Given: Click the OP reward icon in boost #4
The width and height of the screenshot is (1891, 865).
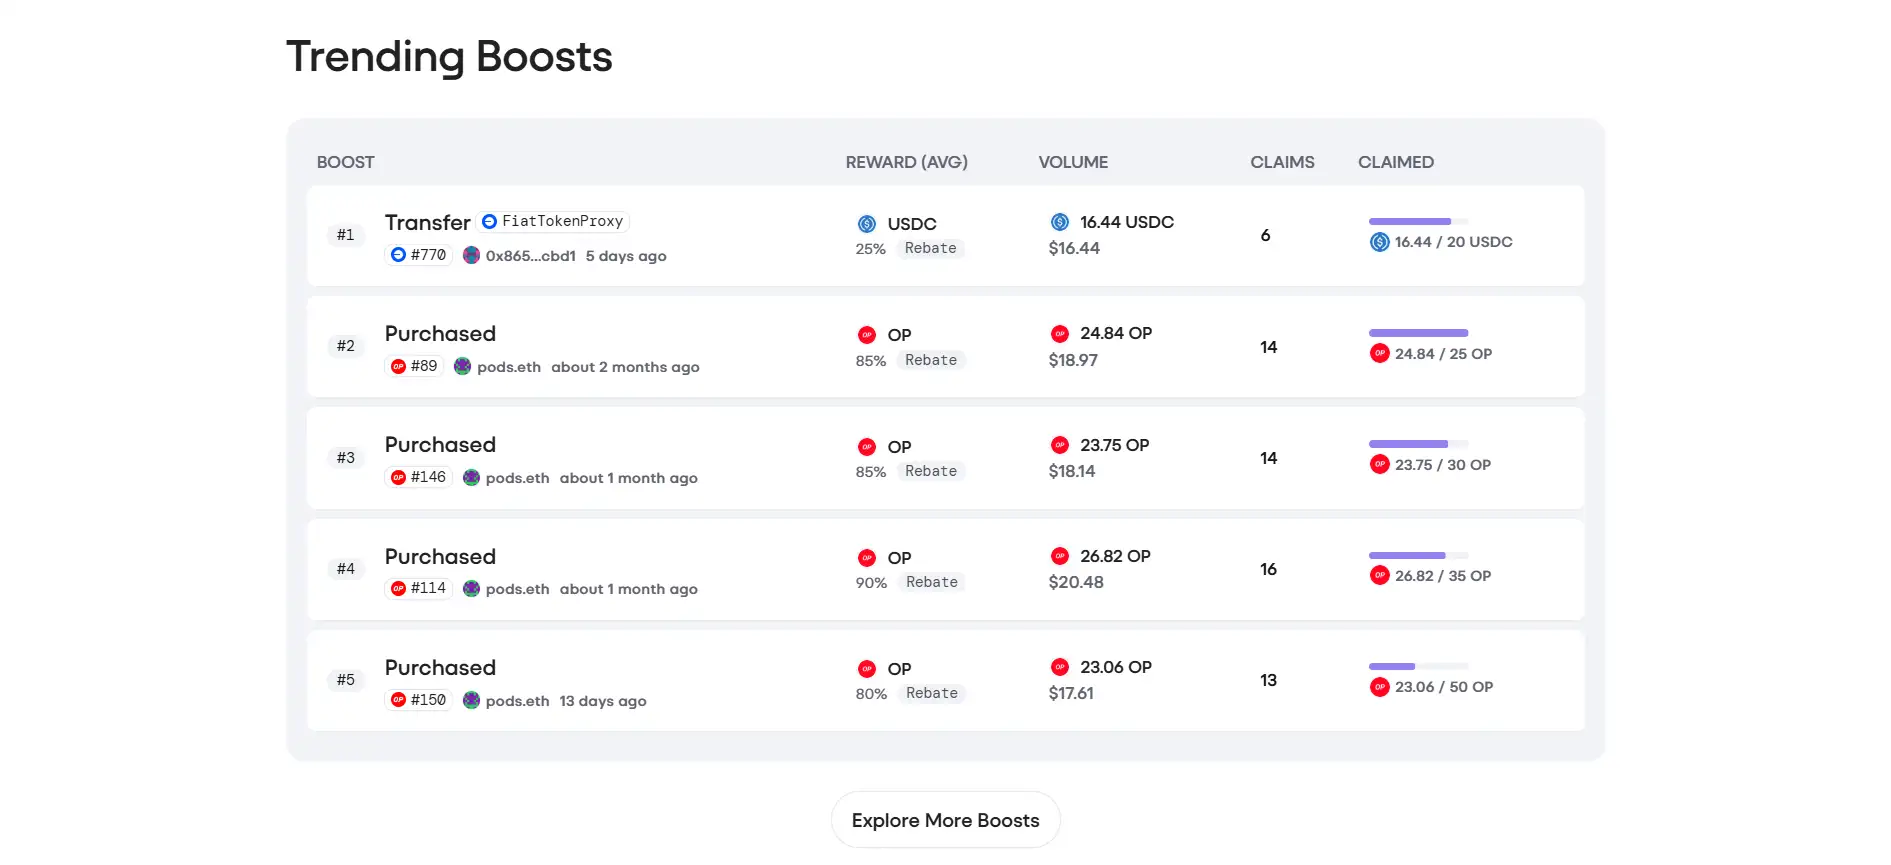Looking at the screenshot, I should point(866,558).
